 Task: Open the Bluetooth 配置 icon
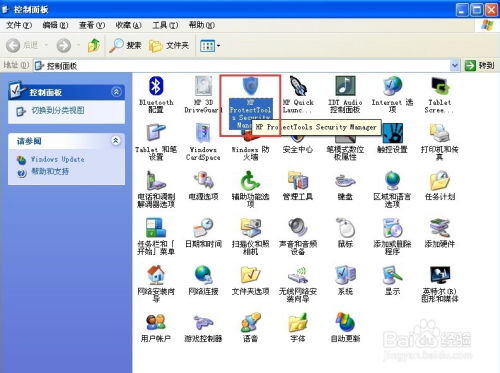[156, 86]
